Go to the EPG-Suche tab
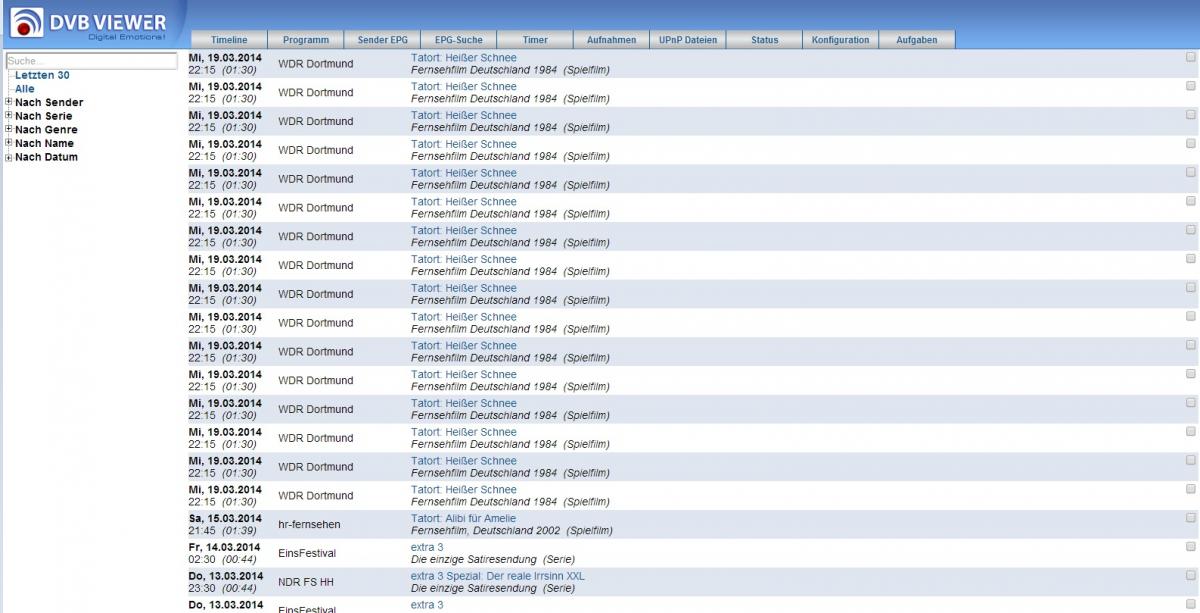 [x=458, y=40]
